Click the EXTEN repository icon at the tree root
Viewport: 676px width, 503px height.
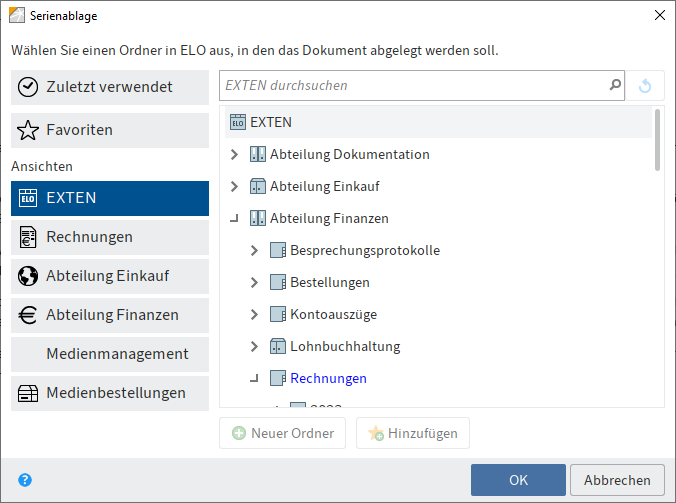[x=238, y=122]
